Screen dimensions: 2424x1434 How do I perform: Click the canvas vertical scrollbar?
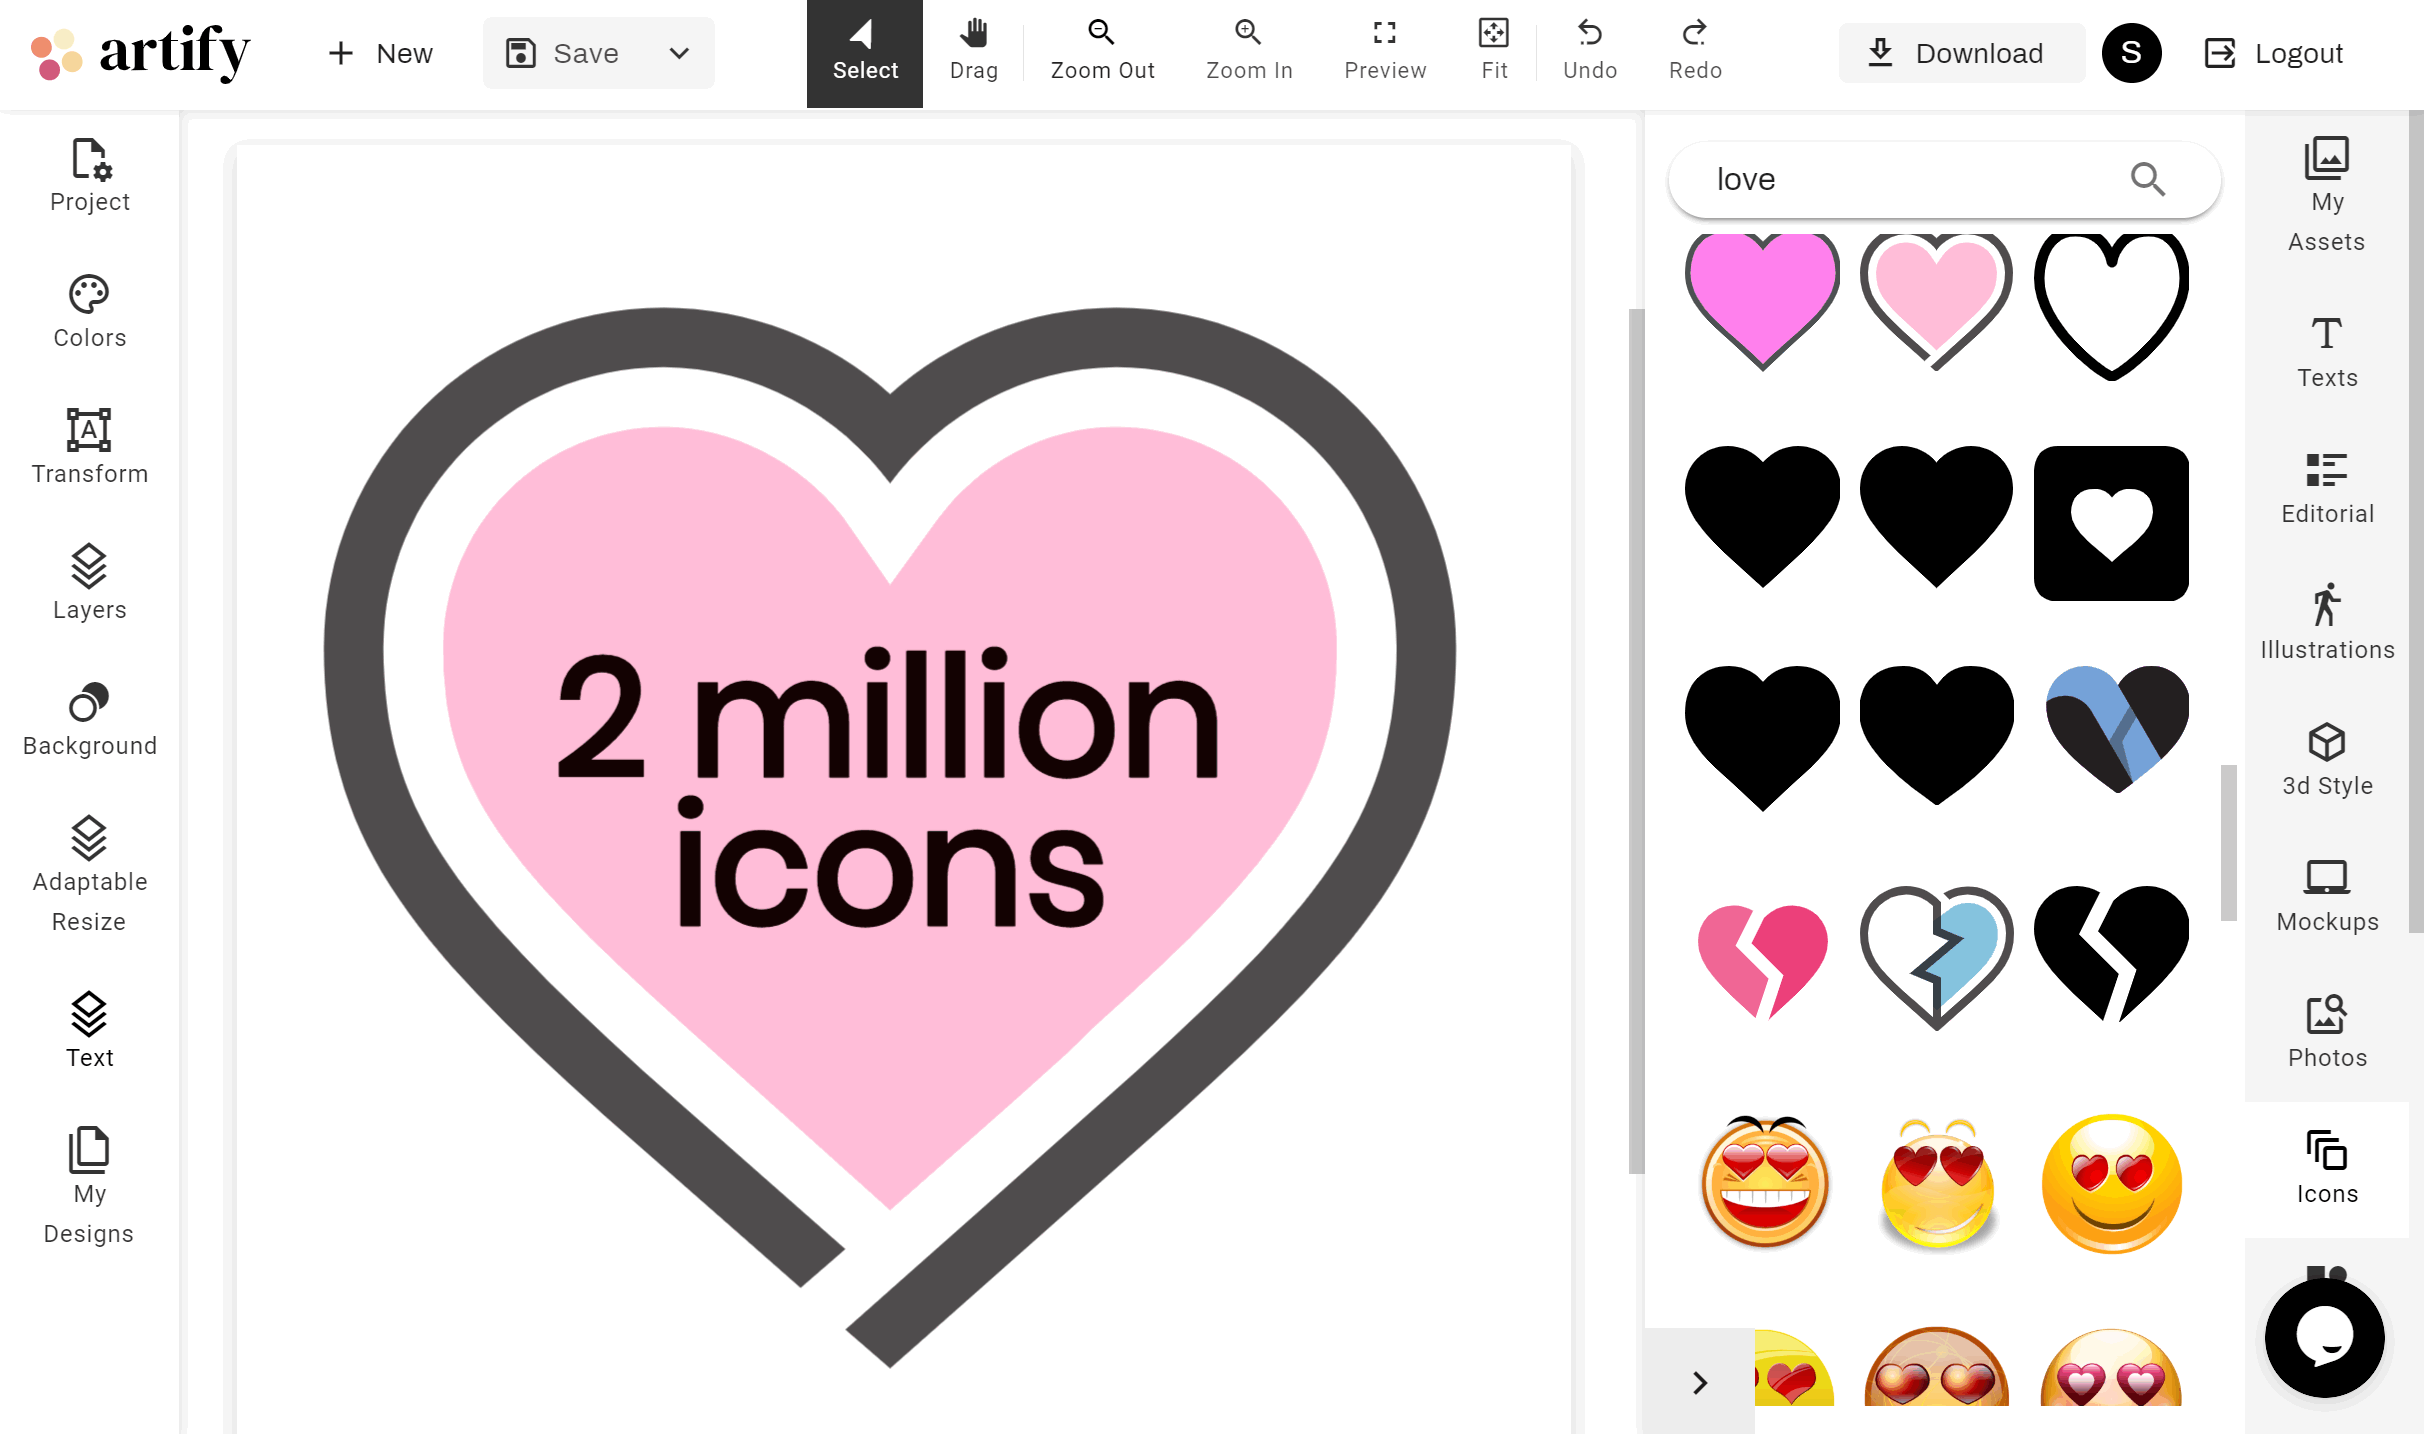coord(1636,740)
